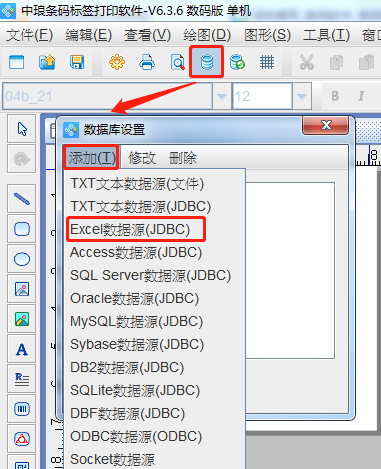
Task: Choose Sybase数据源(JDBC) entry
Action: tap(154, 344)
